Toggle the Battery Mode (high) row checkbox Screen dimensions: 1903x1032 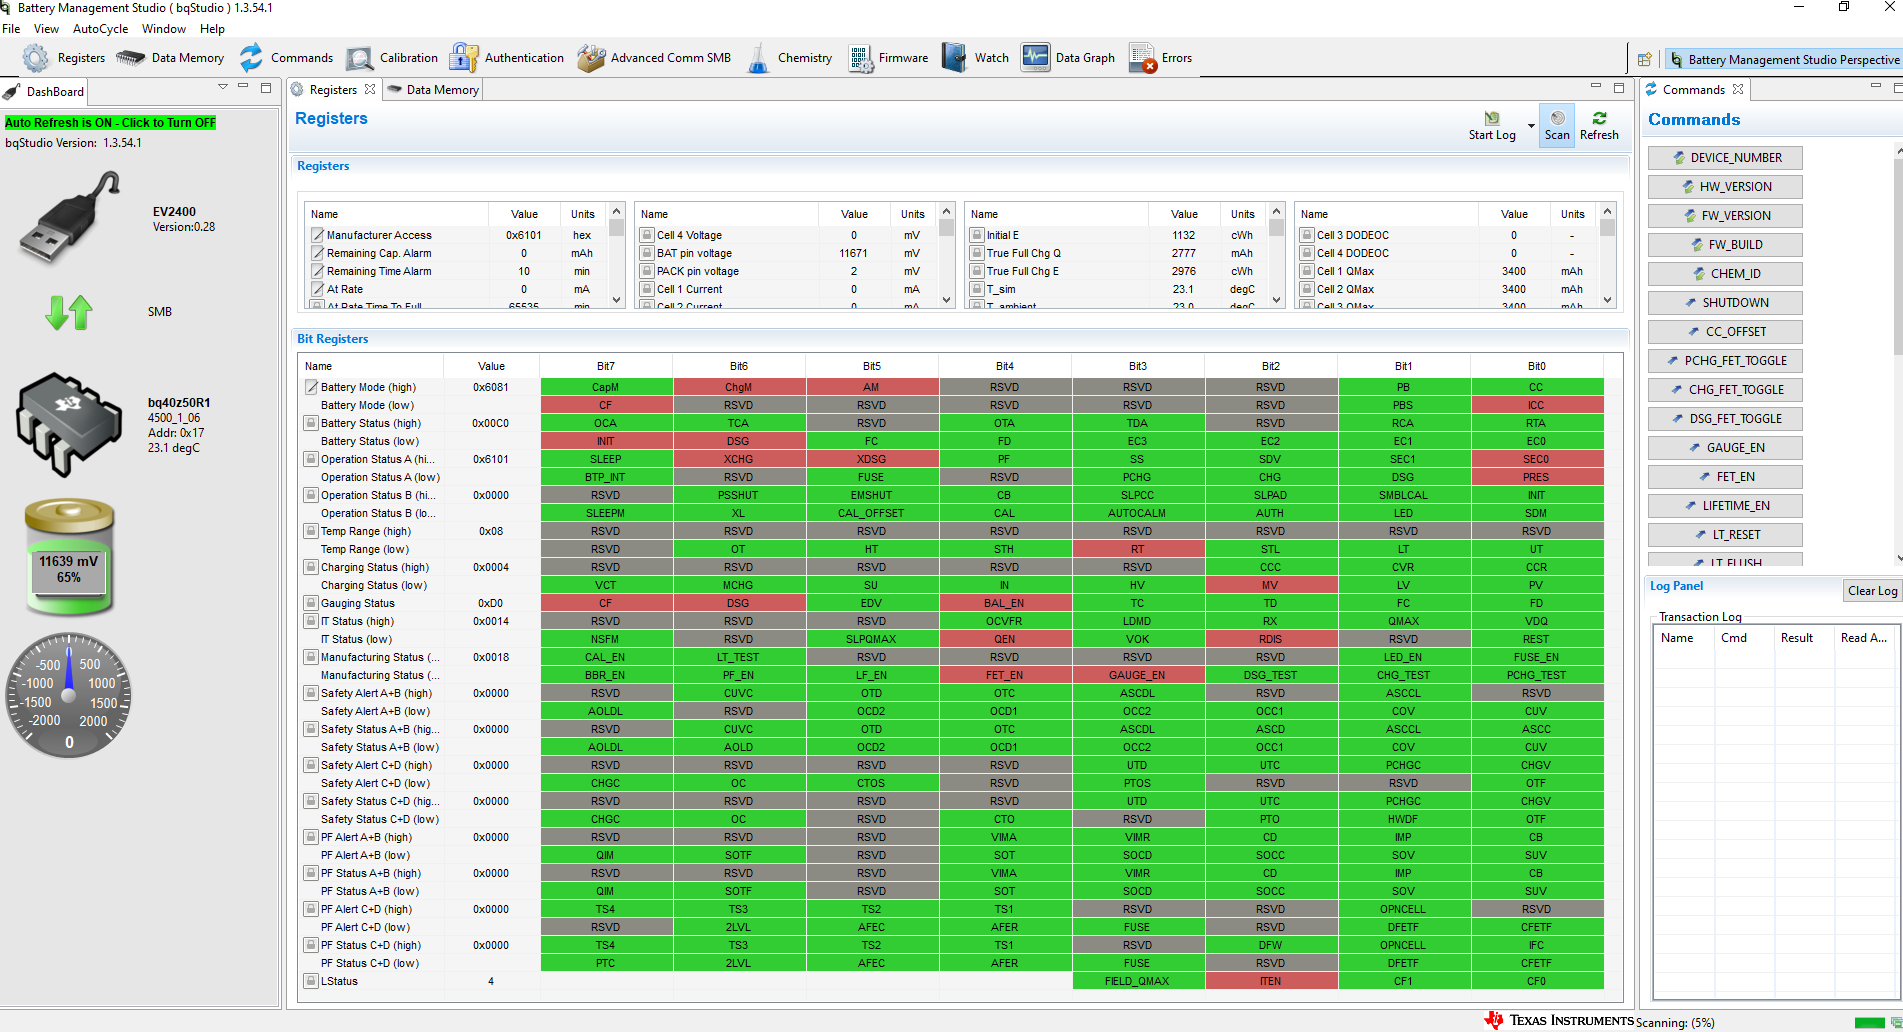point(312,387)
